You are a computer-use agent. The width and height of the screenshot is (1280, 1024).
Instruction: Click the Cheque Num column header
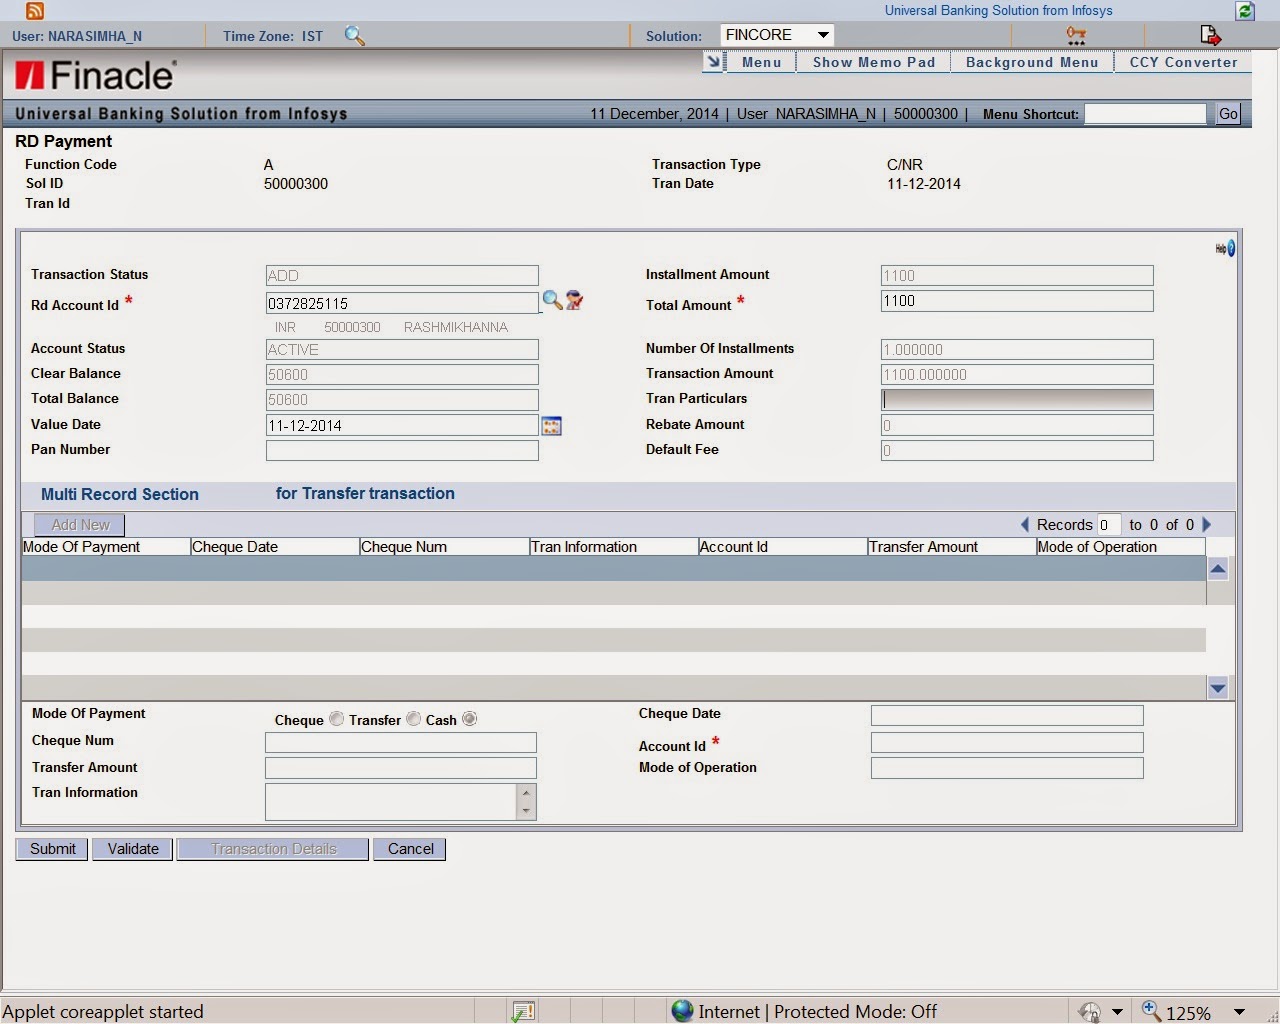point(444,547)
